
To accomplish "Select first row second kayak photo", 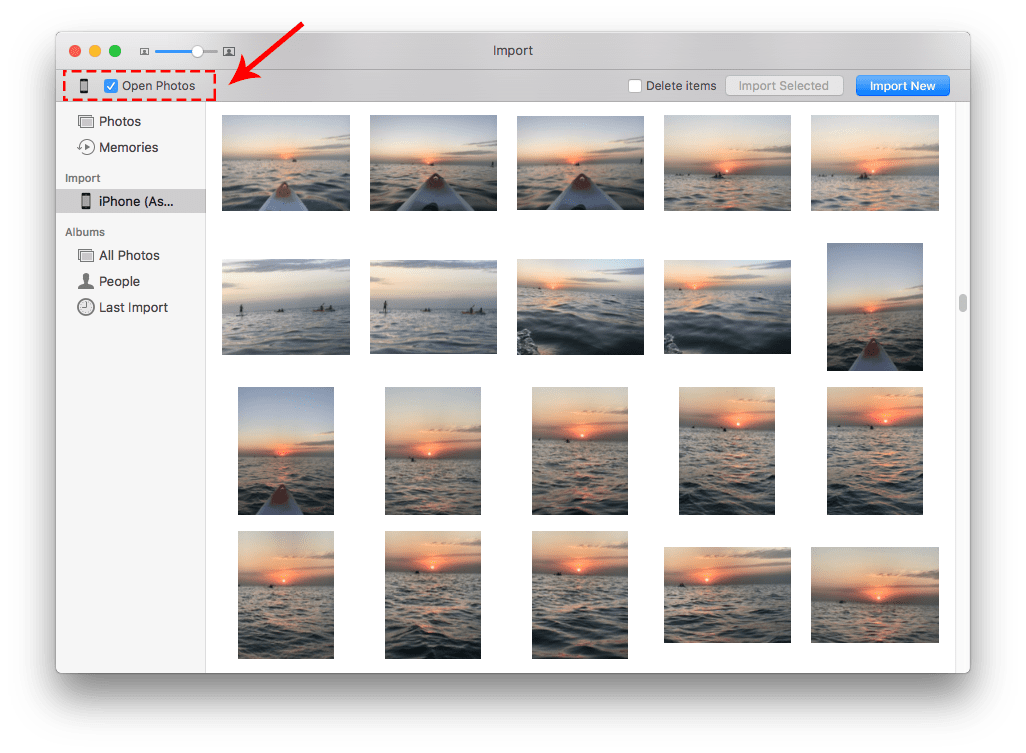I will [x=433, y=163].
